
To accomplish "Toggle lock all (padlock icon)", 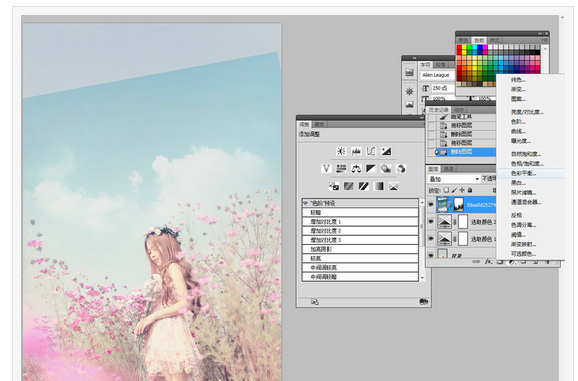I will [x=470, y=190].
